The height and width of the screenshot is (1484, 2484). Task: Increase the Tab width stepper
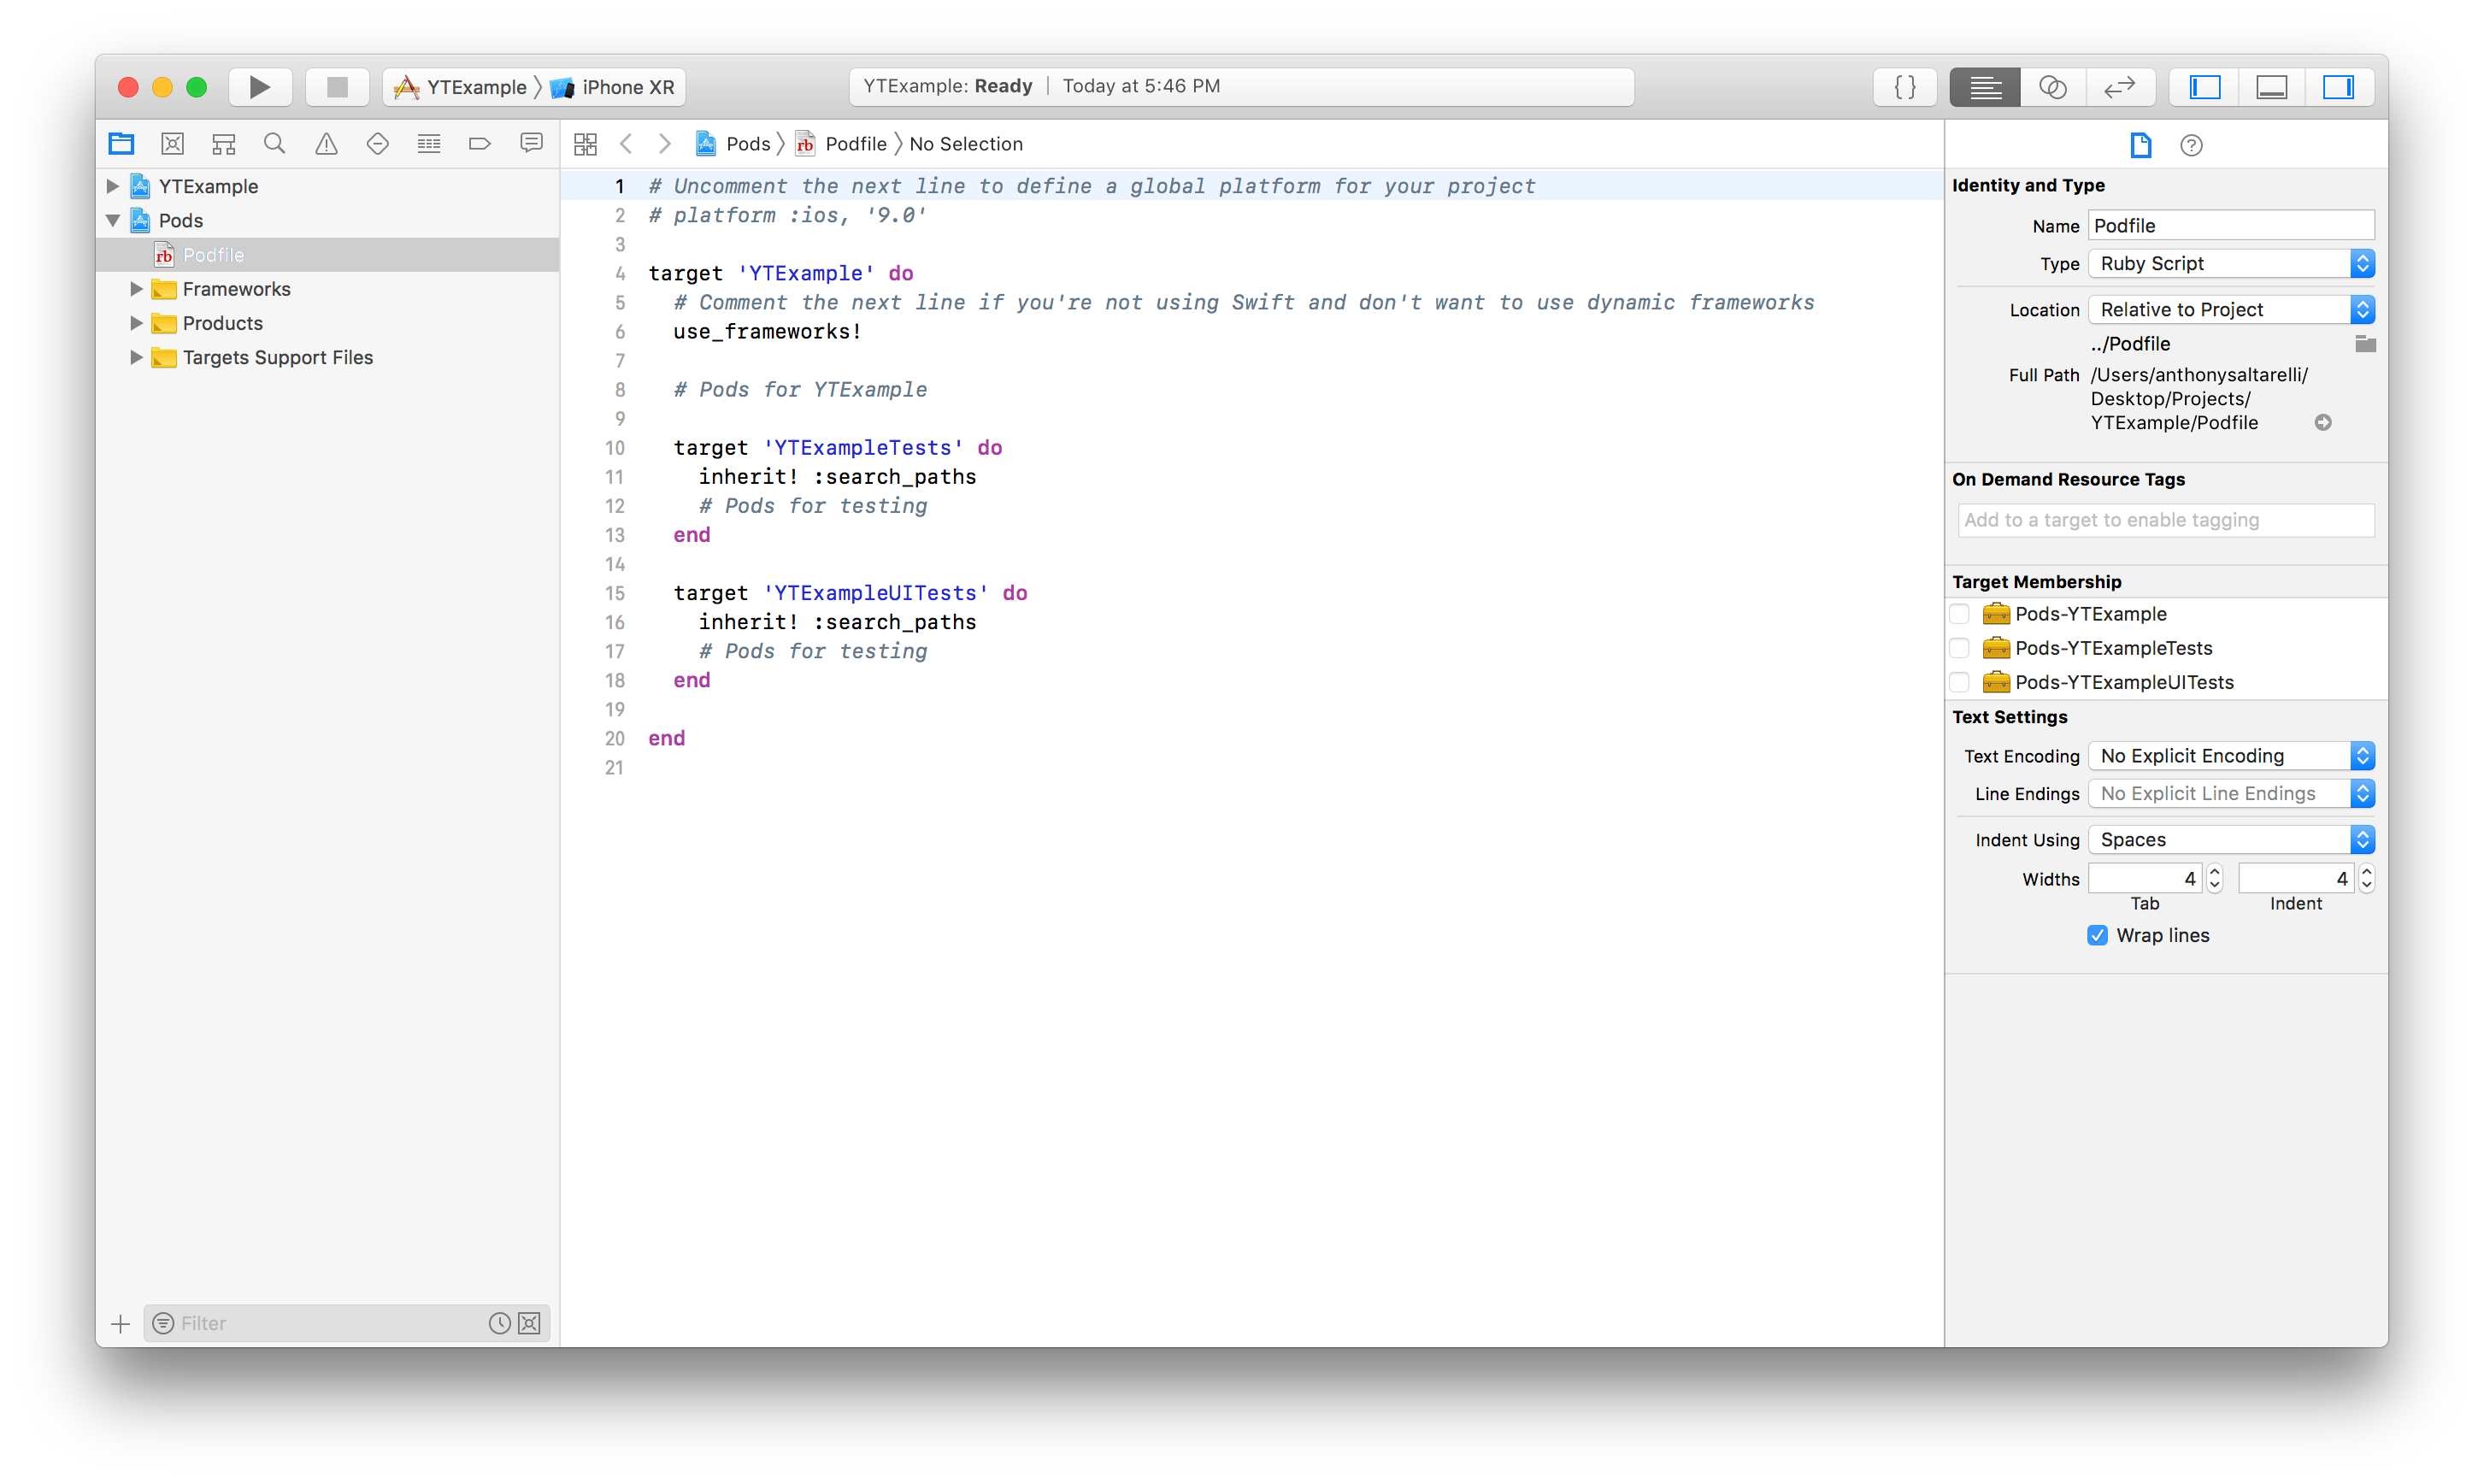pyautogui.click(x=2214, y=871)
